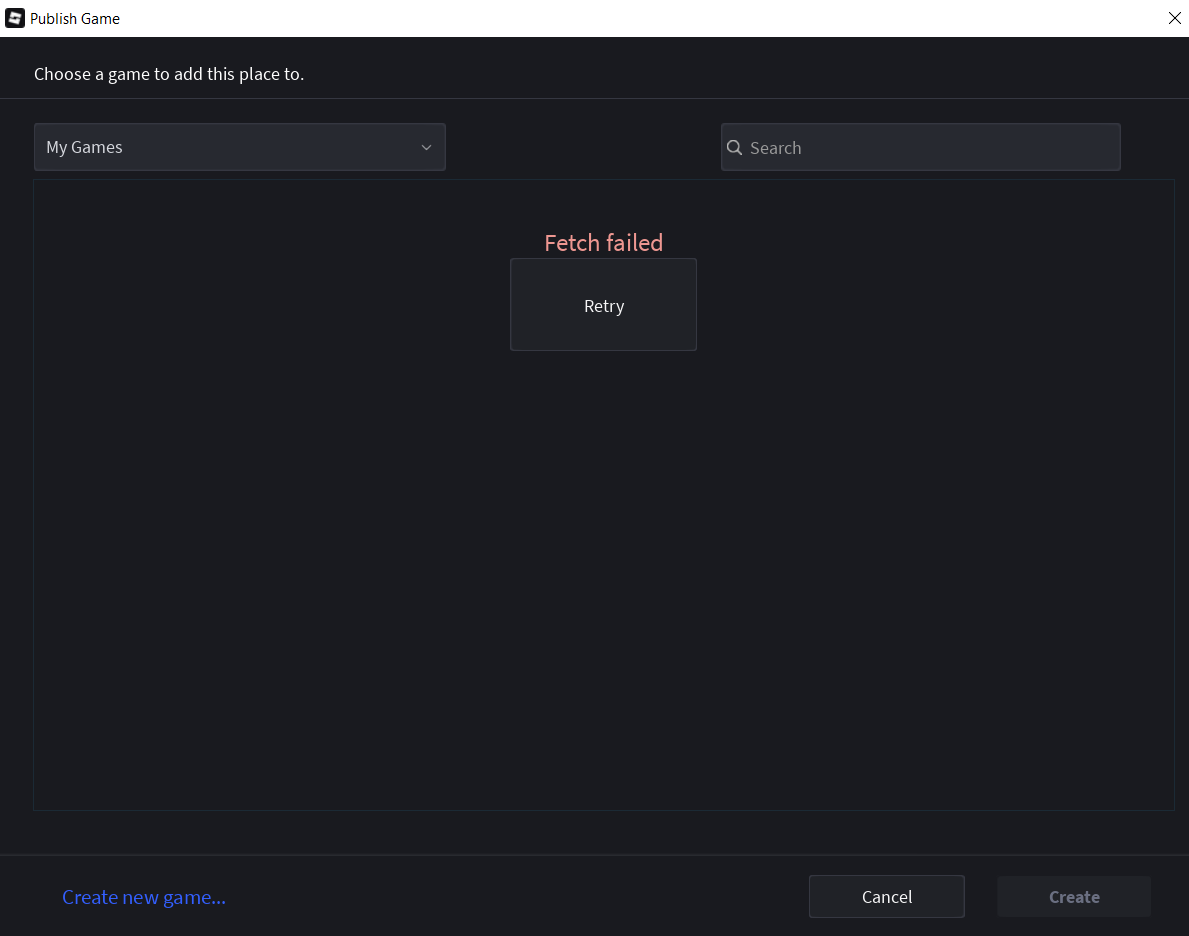
Task: Close the Publish Game window
Action: [x=1174, y=18]
